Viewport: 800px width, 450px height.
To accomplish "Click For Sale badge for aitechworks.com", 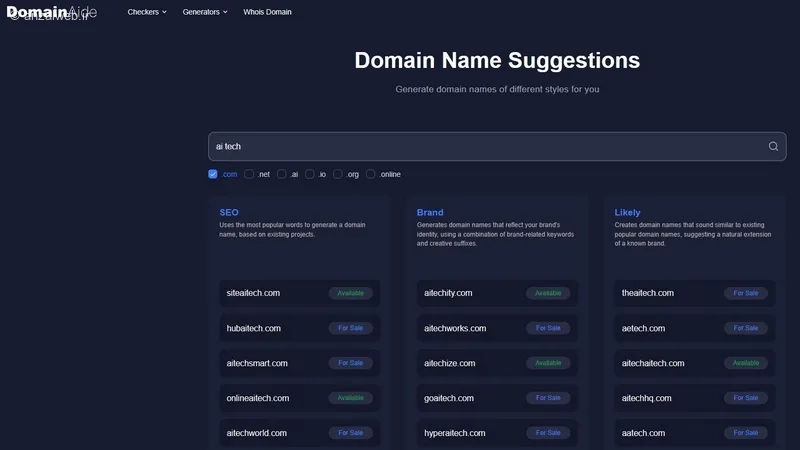I will (x=548, y=328).
